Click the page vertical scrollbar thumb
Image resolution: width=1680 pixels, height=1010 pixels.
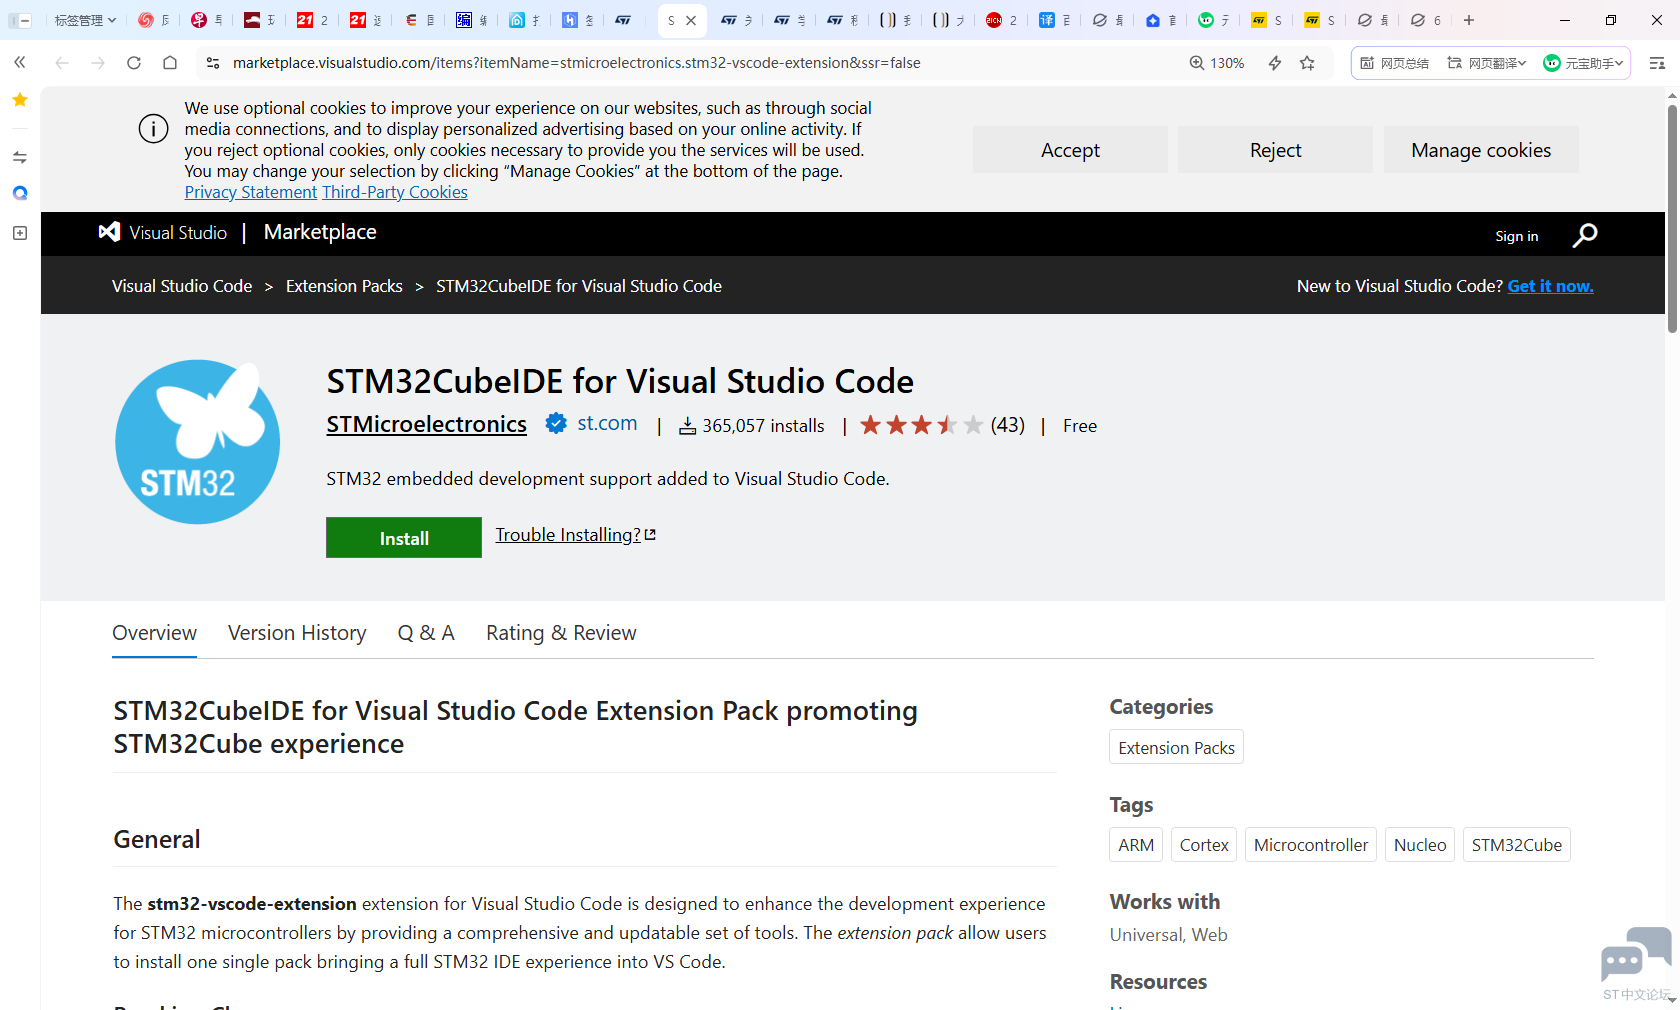click(x=1672, y=218)
